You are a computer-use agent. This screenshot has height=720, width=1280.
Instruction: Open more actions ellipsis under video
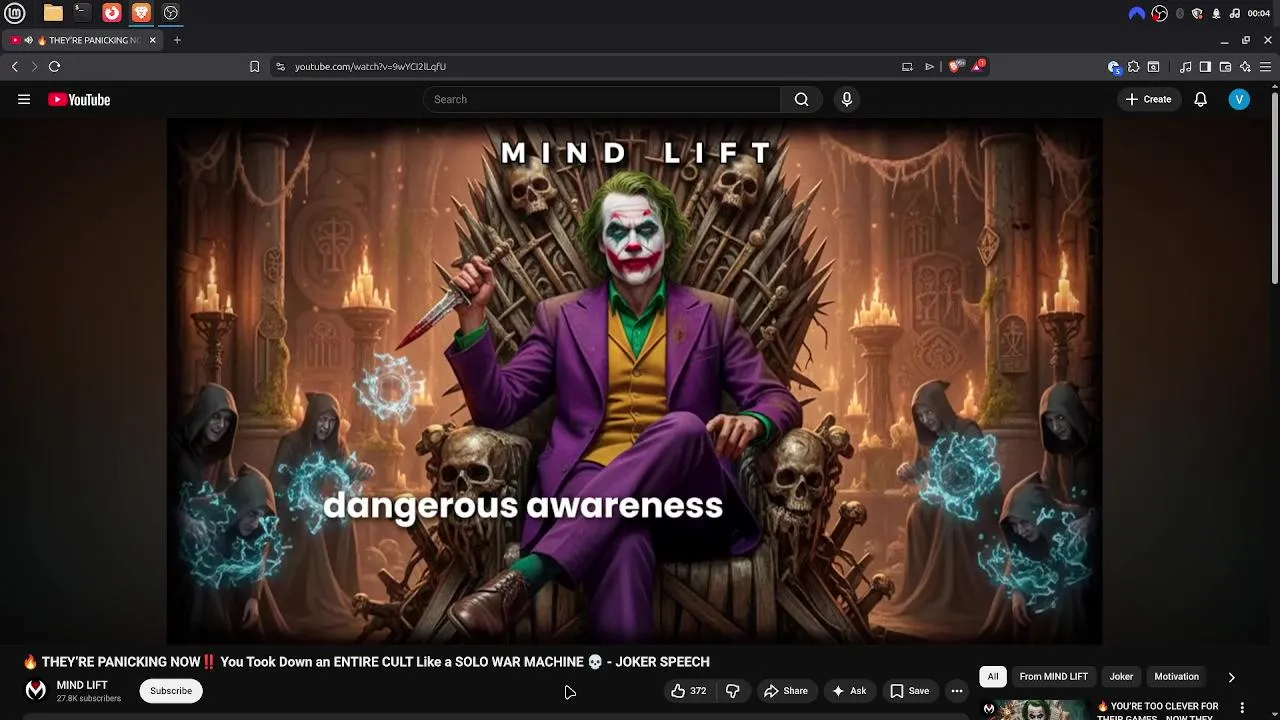[x=957, y=691]
